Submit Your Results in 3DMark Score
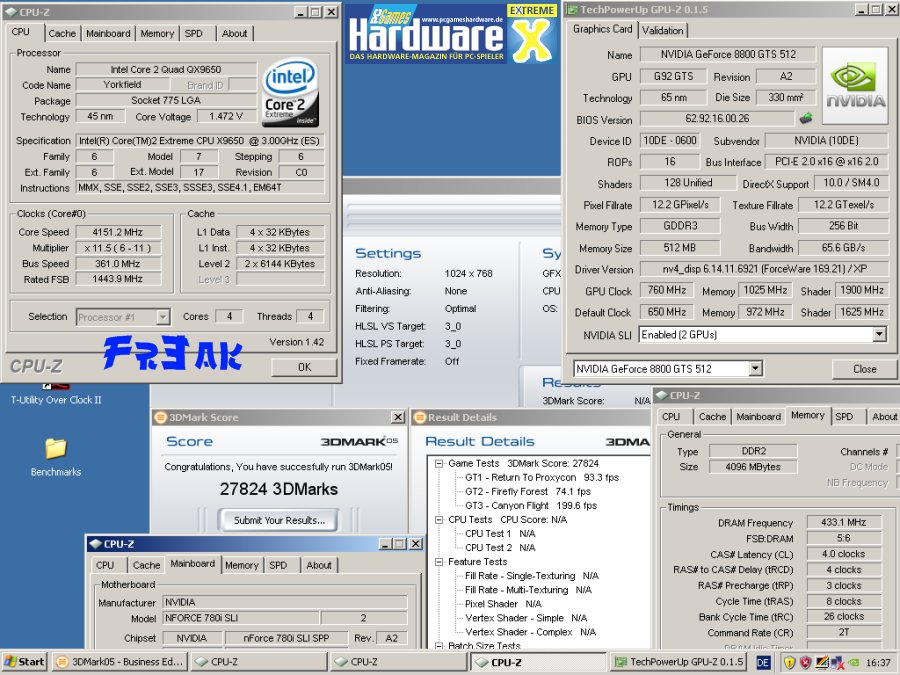 click(x=279, y=520)
